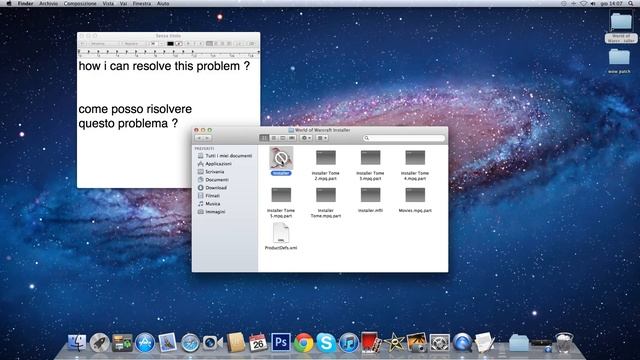Click the Finder search field
The height and width of the screenshot is (360, 640).
403,138
